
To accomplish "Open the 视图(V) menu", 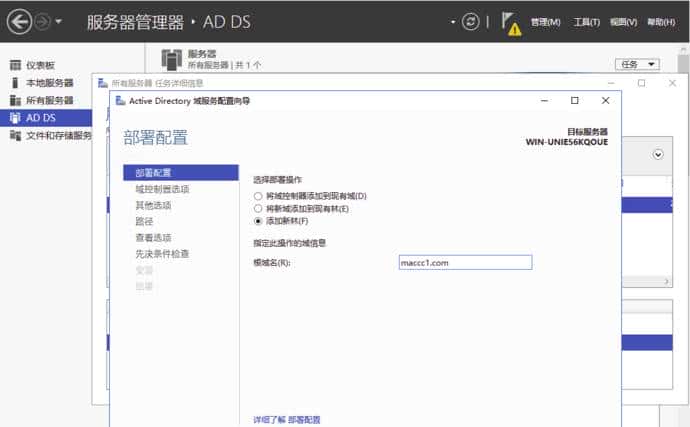I will (x=624, y=22).
